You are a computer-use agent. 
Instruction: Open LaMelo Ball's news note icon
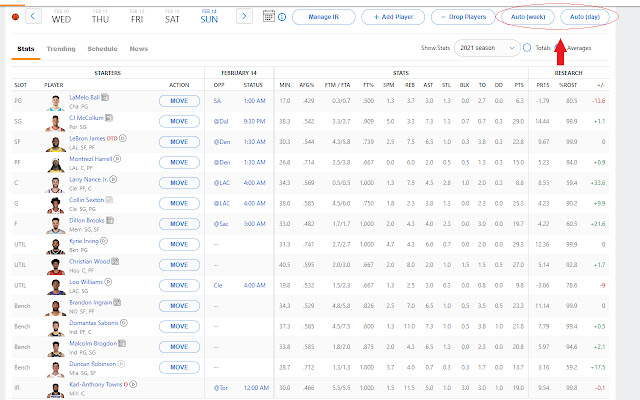coord(105,97)
